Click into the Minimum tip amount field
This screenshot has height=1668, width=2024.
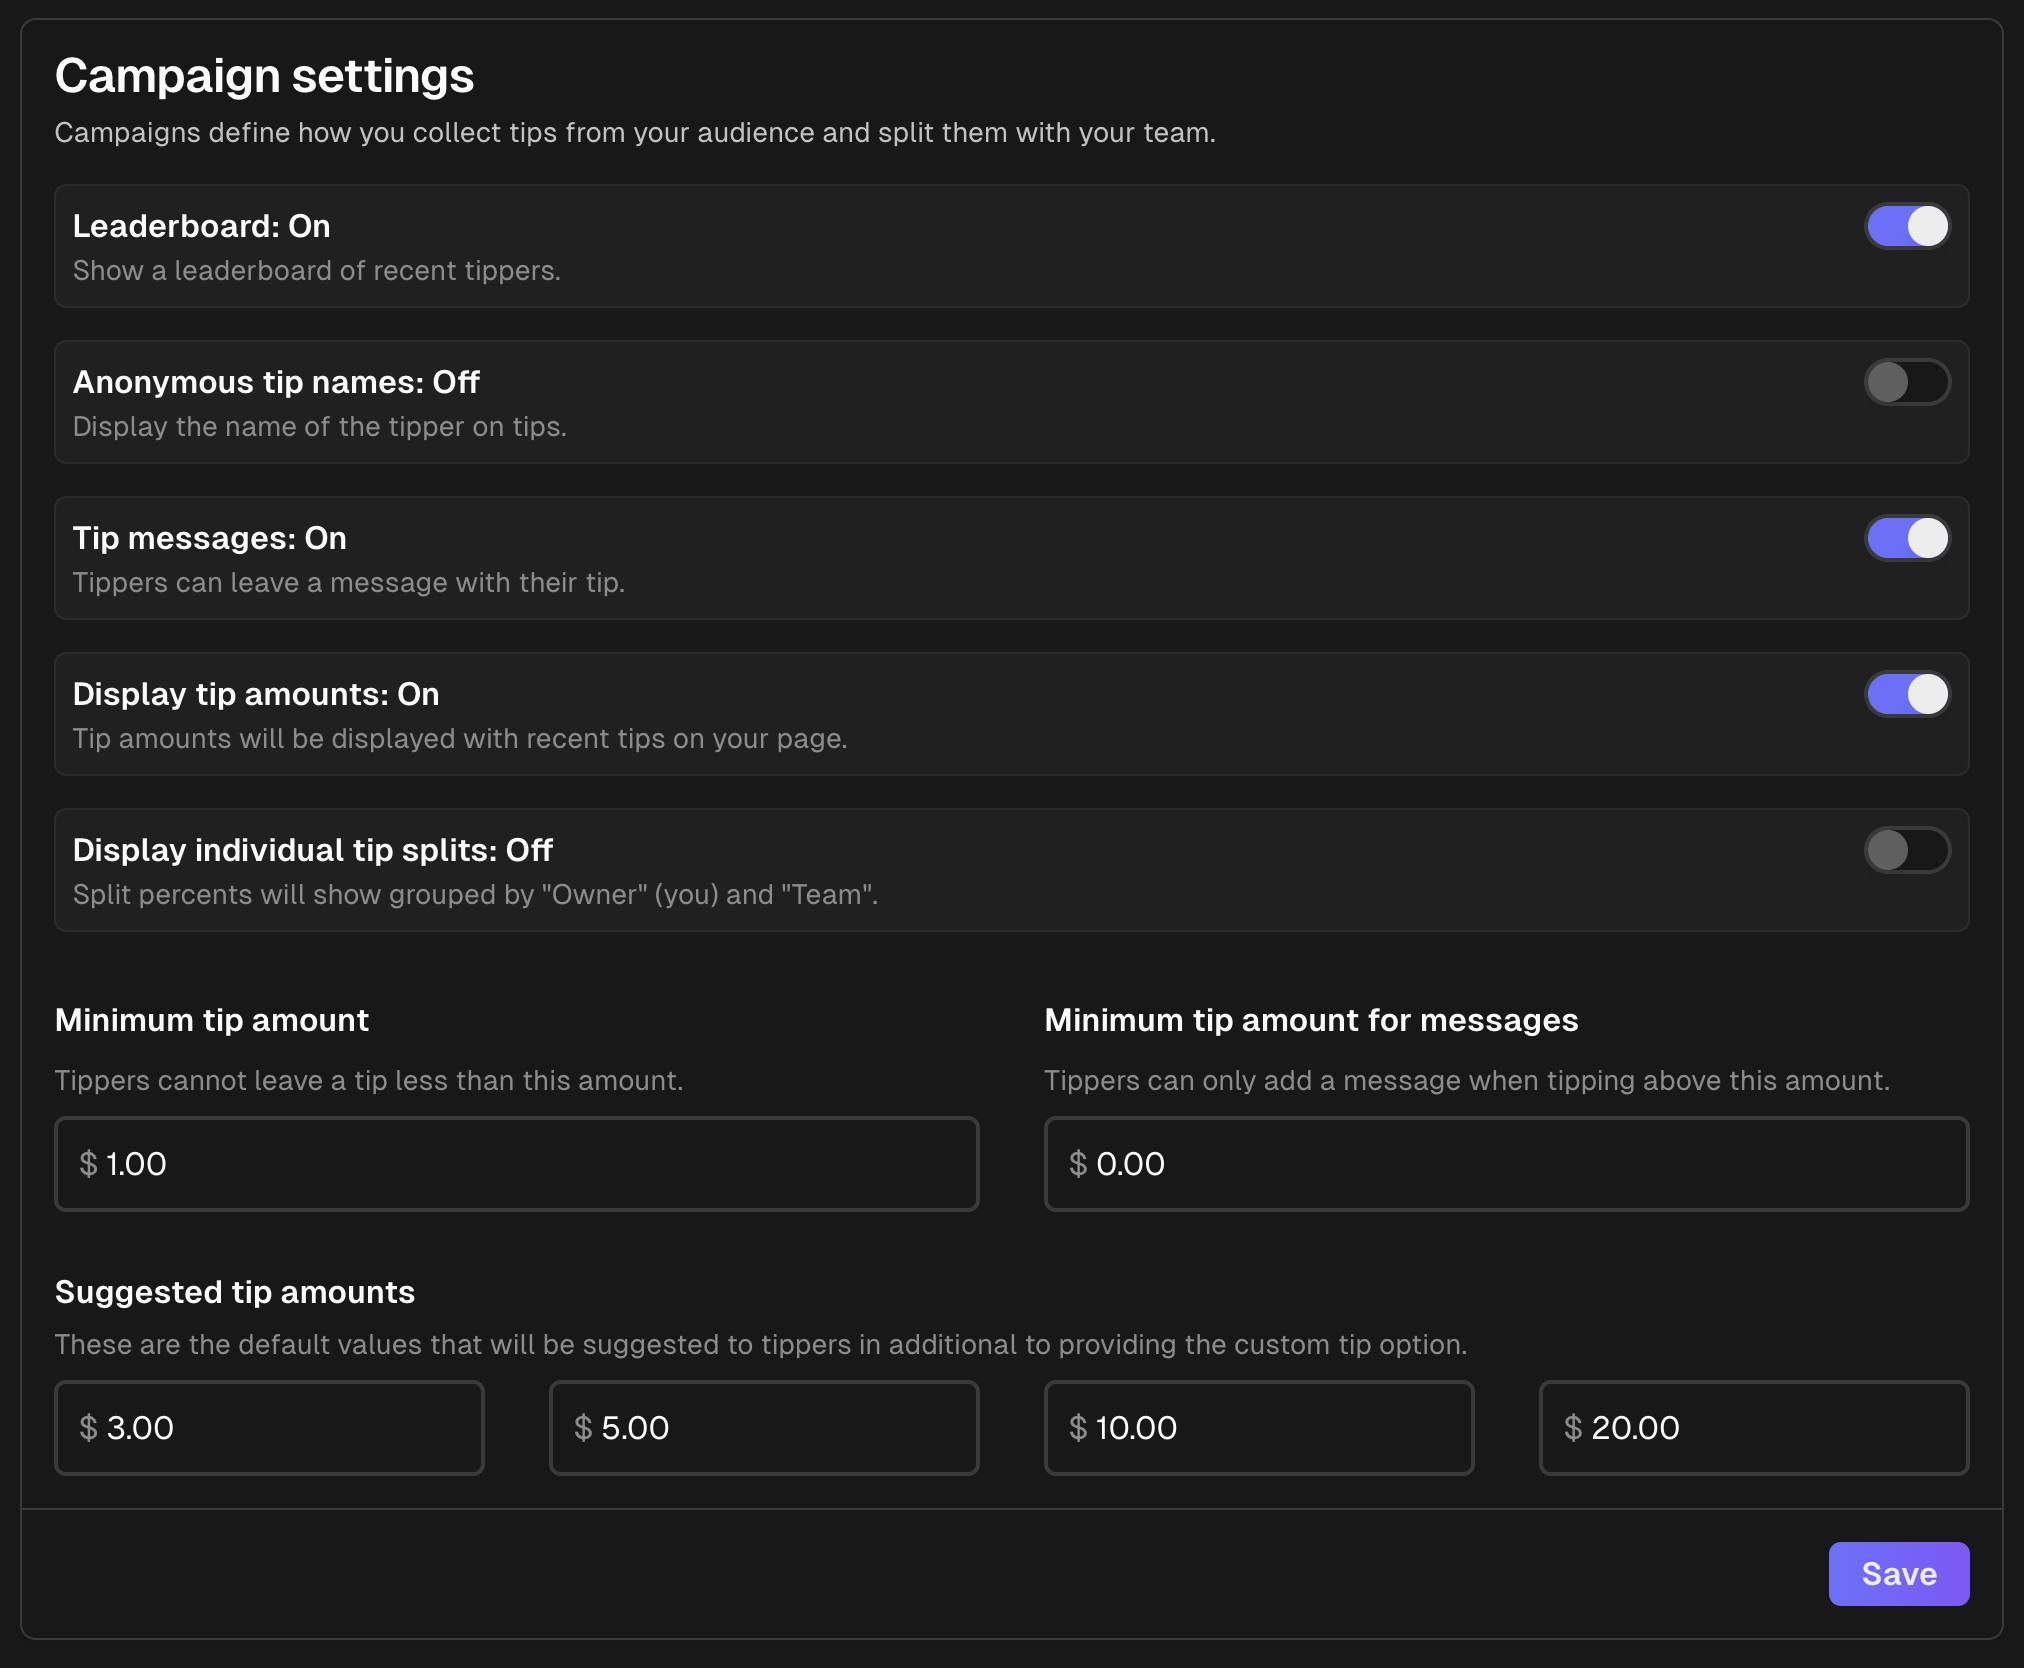(516, 1164)
